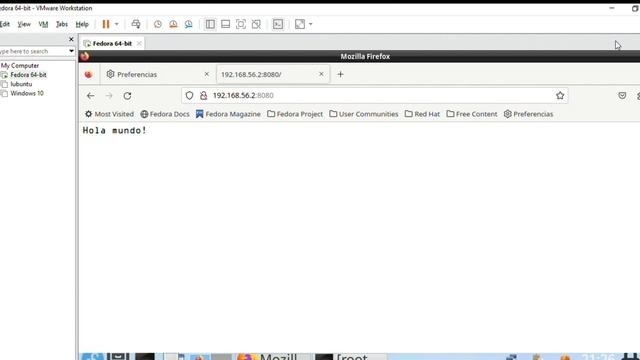This screenshot has height=360, width=640.
Task: Enter VMware full screen mode
Action: pos(241,24)
